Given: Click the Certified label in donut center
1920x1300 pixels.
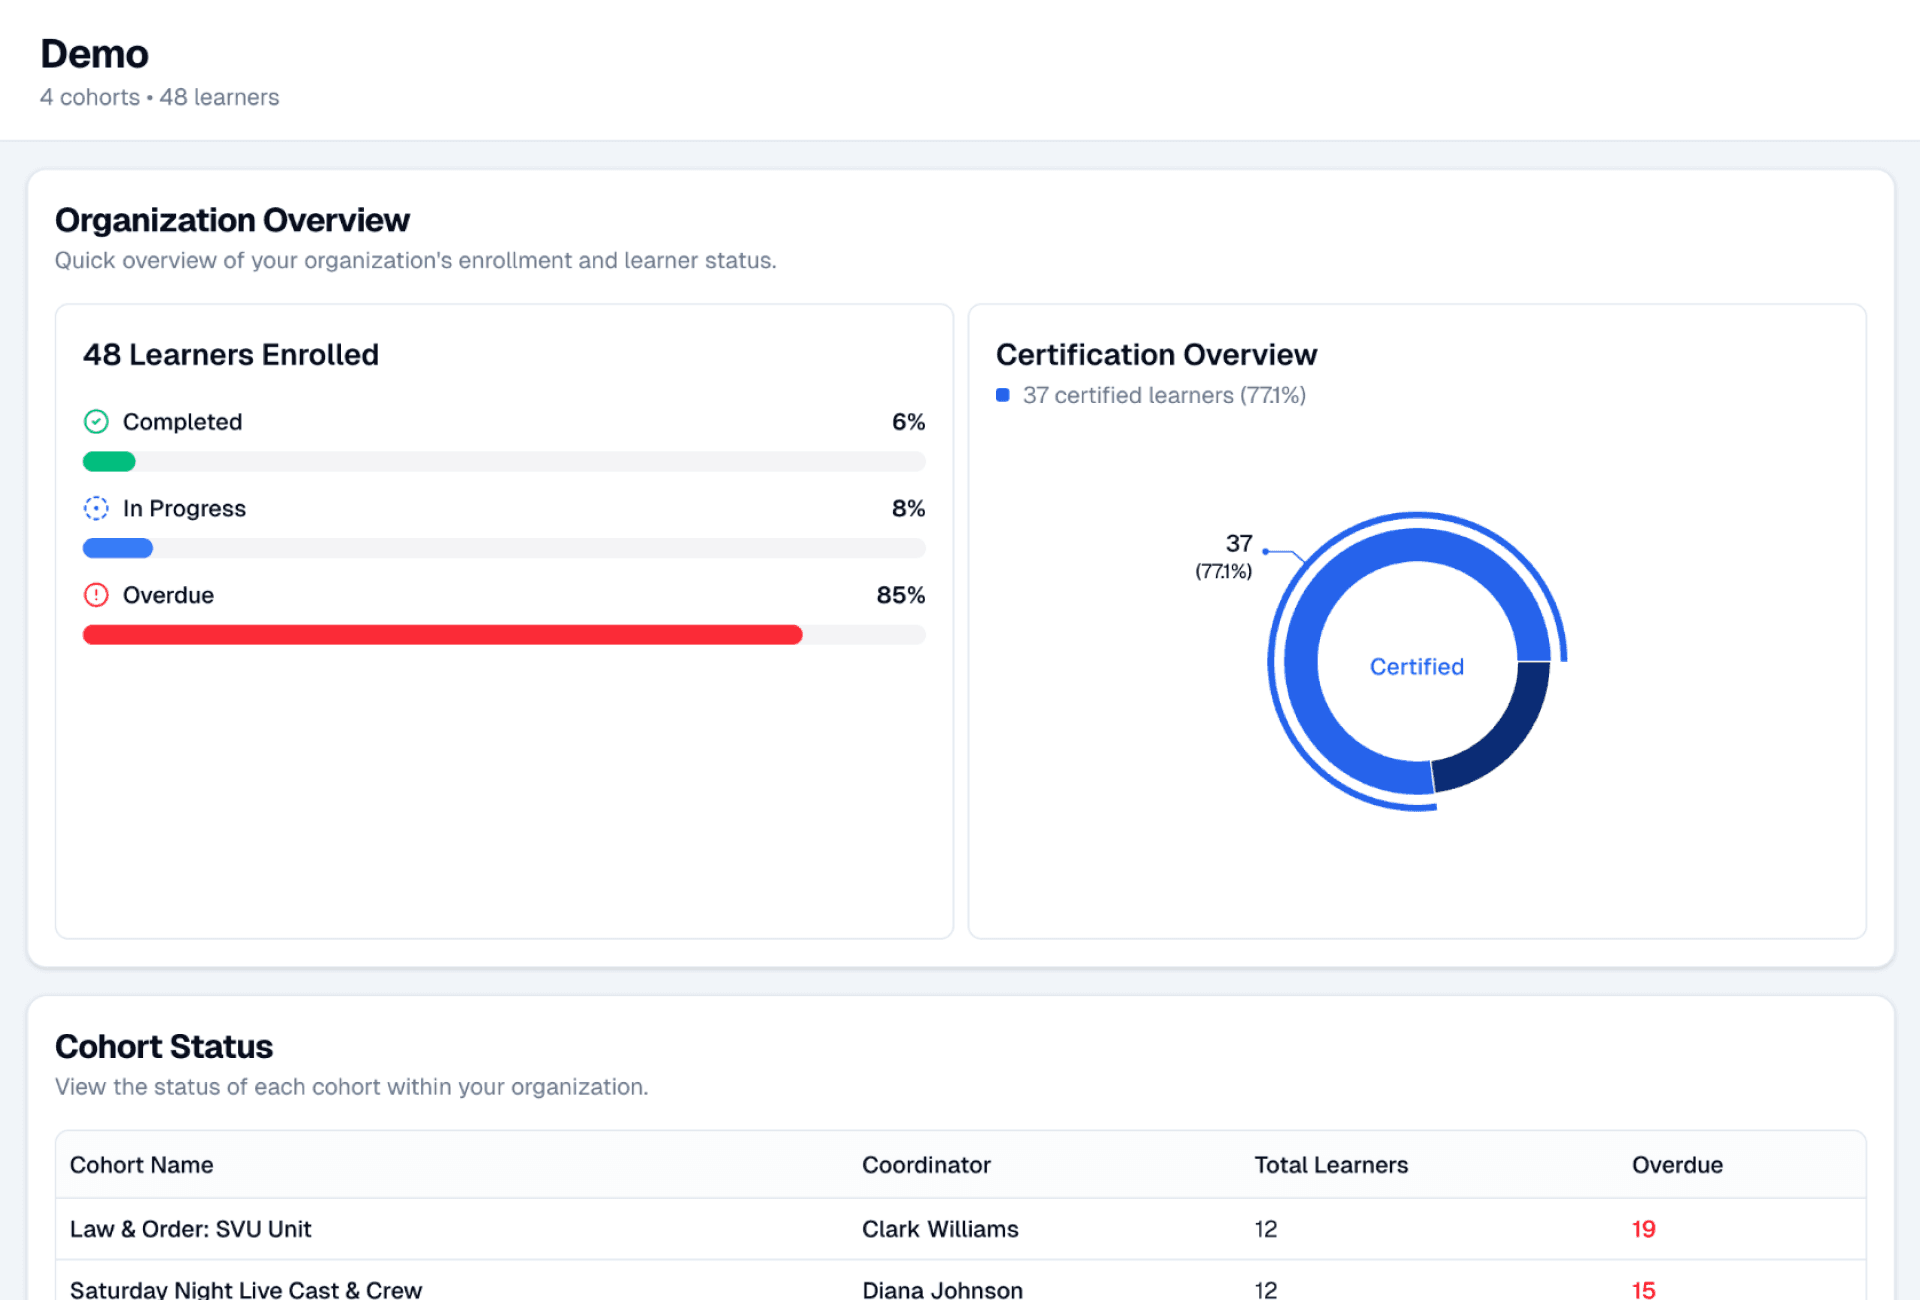Looking at the screenshot, I should pyautogui.click(x=1416, y=667).
